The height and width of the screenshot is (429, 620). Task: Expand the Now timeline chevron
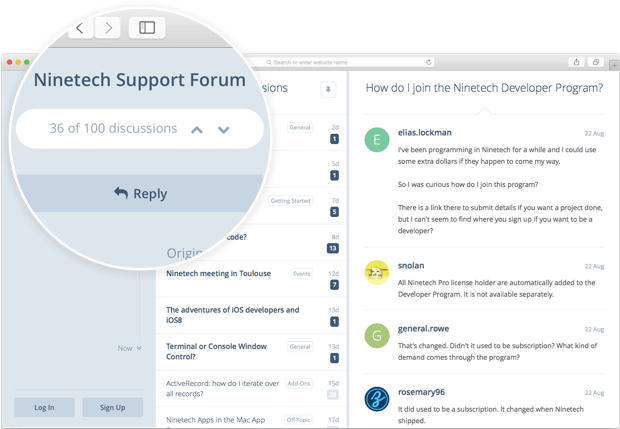(138, 348)
